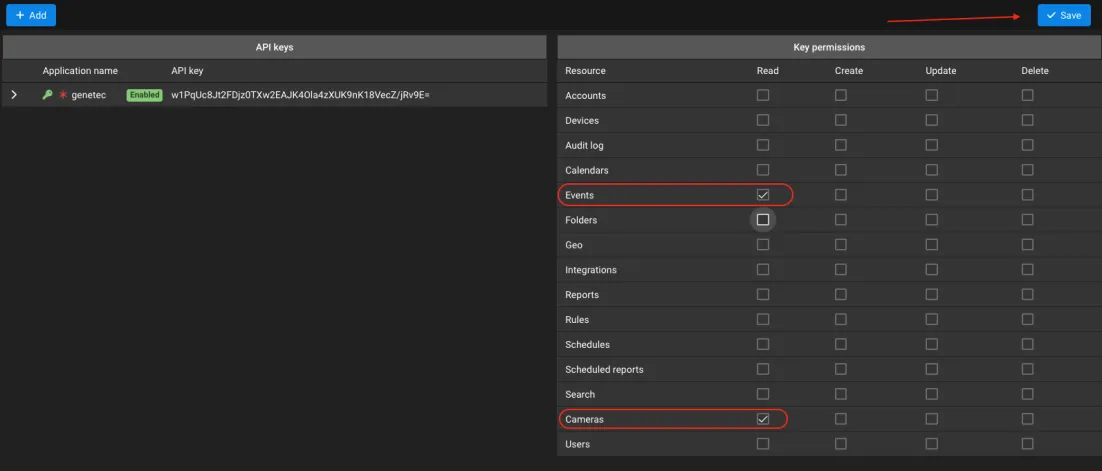Enable Delete permission for Events
This screenshot has height=471, width=1102.
click(1028, 195)
